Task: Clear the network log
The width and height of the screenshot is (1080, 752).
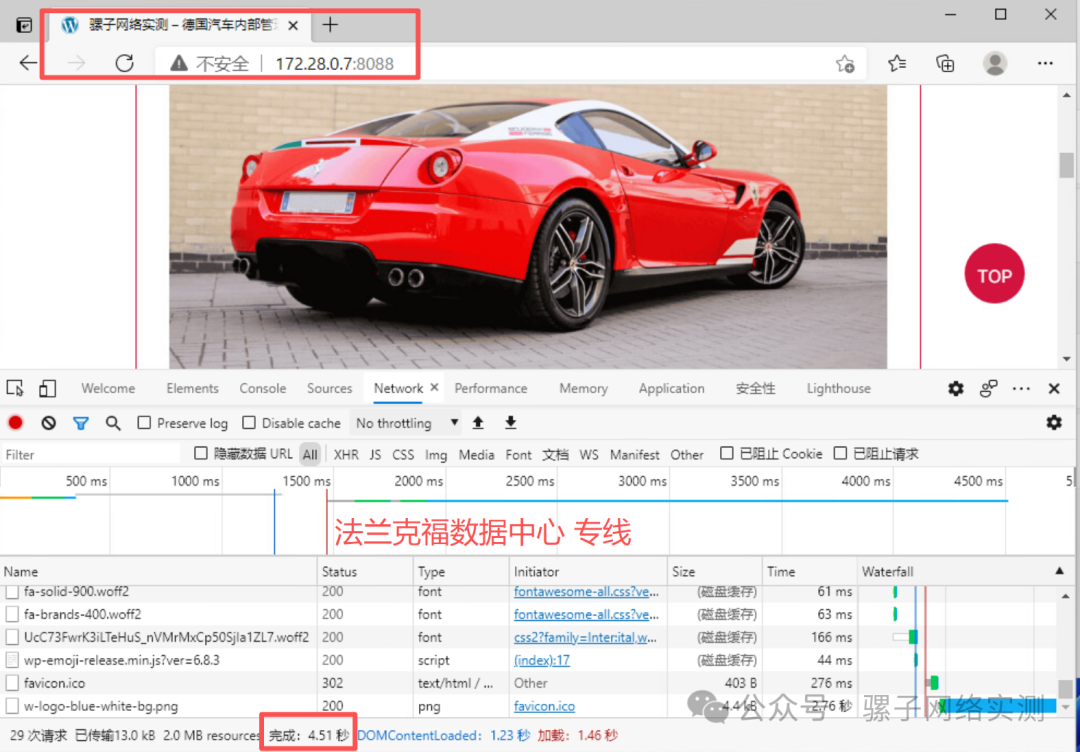Action: (48, 423)
